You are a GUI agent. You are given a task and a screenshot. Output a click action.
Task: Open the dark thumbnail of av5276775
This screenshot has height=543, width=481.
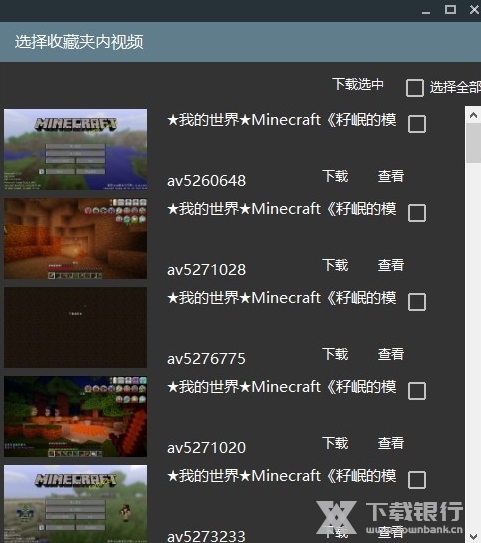[x=75, y=327]
